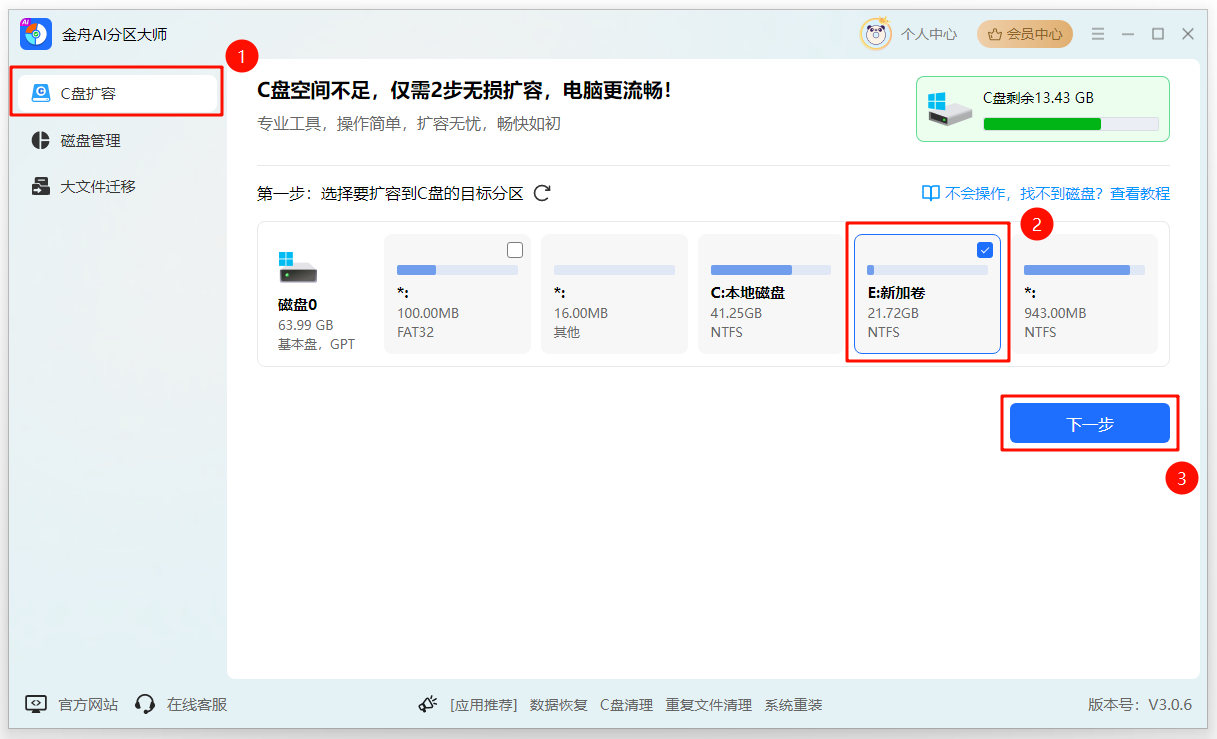Image resolution: width=1217 pixels, height=739 pixels.
Task: Click the 基本盘，GPT text
Action: (316, 344)
